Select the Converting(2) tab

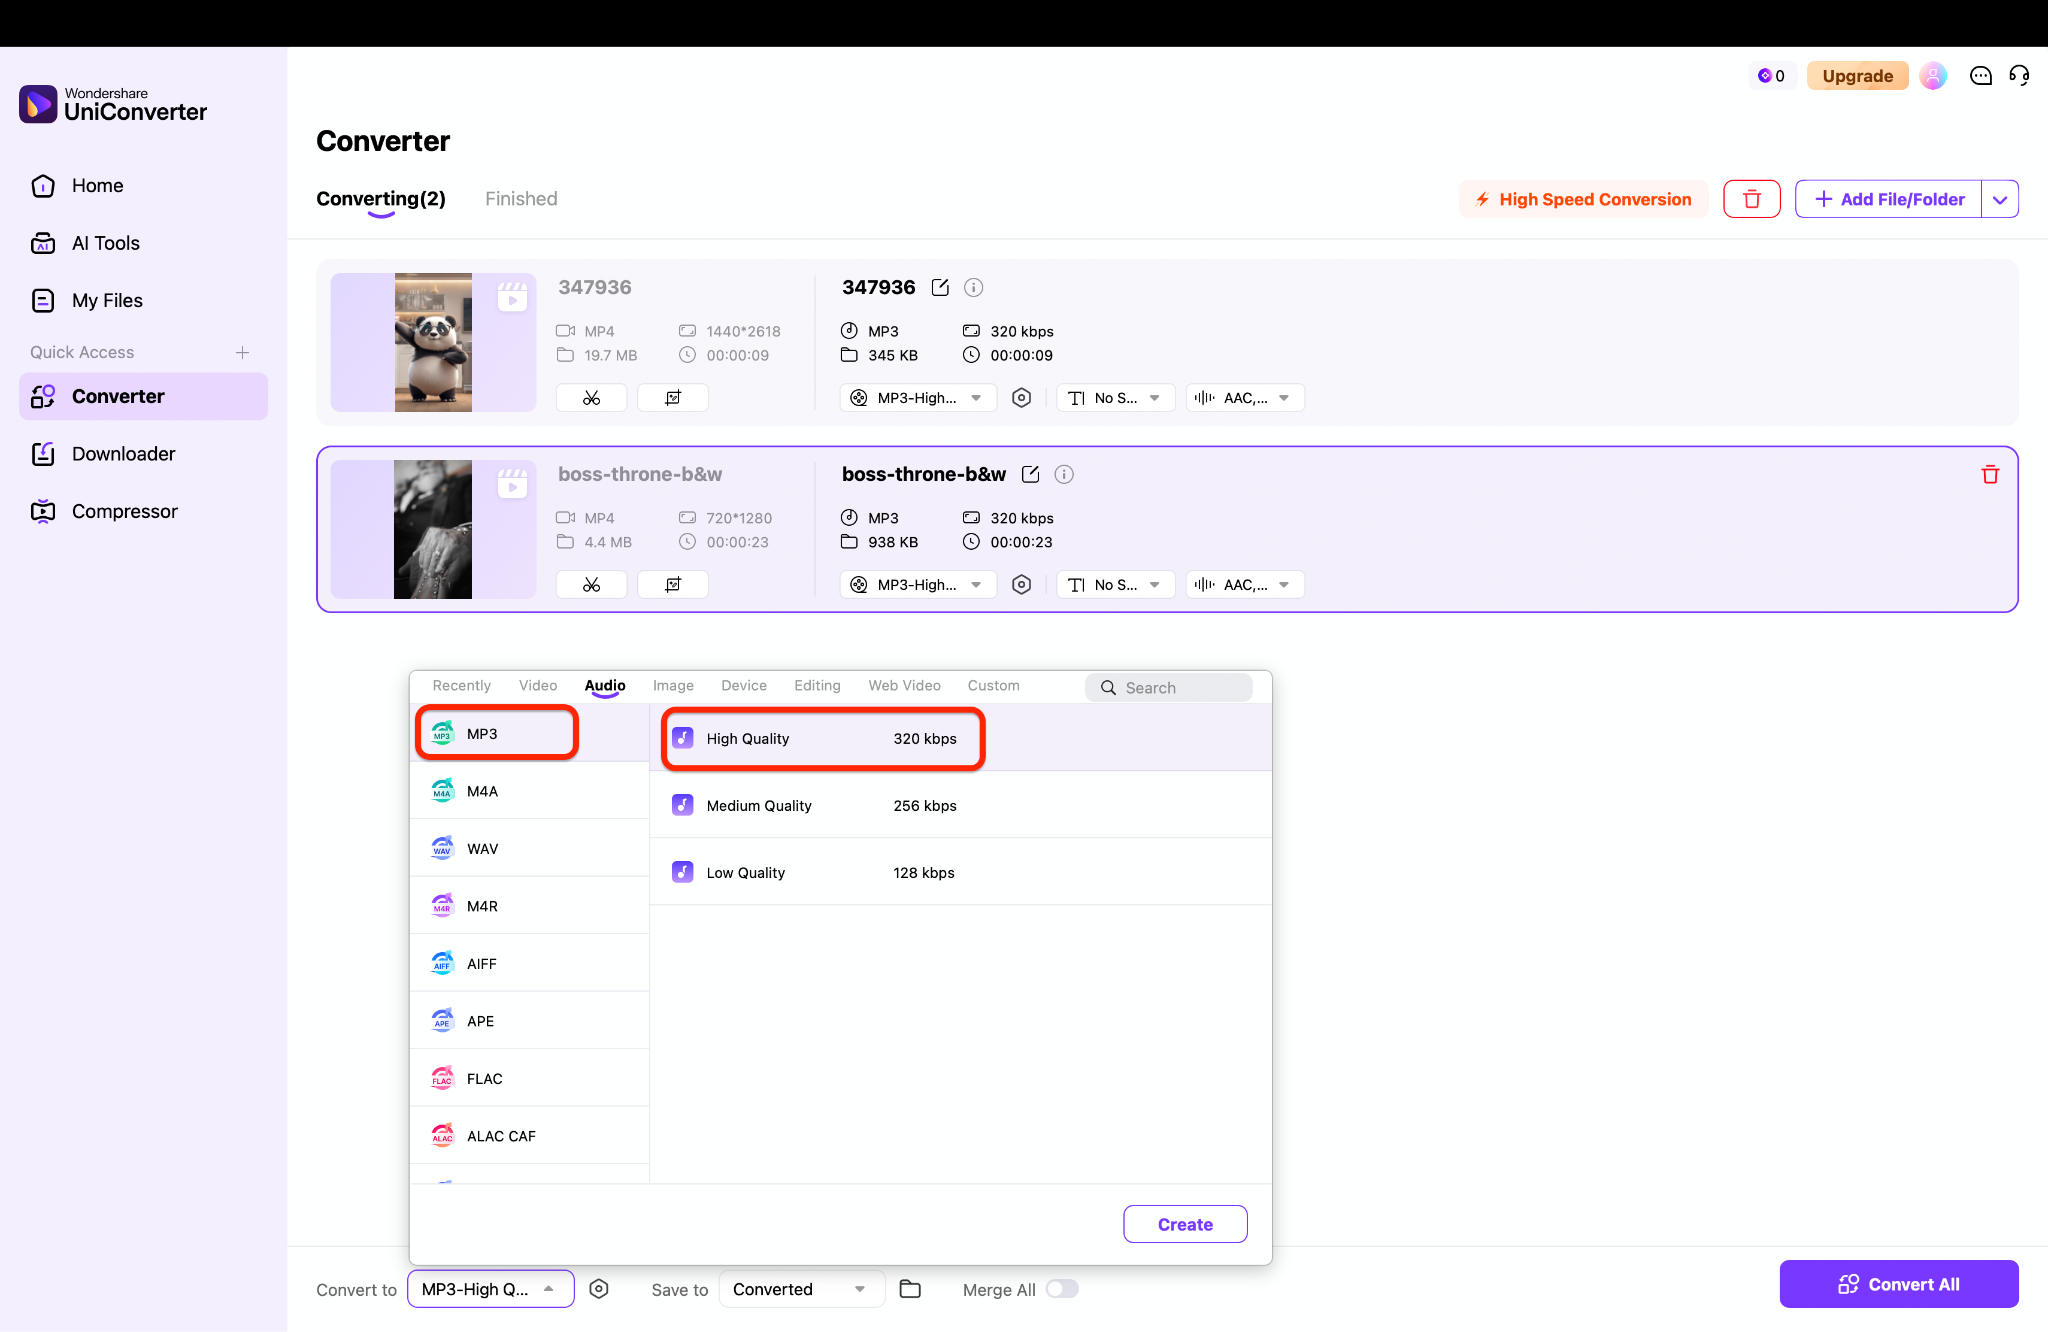click(x=381, y=199)
